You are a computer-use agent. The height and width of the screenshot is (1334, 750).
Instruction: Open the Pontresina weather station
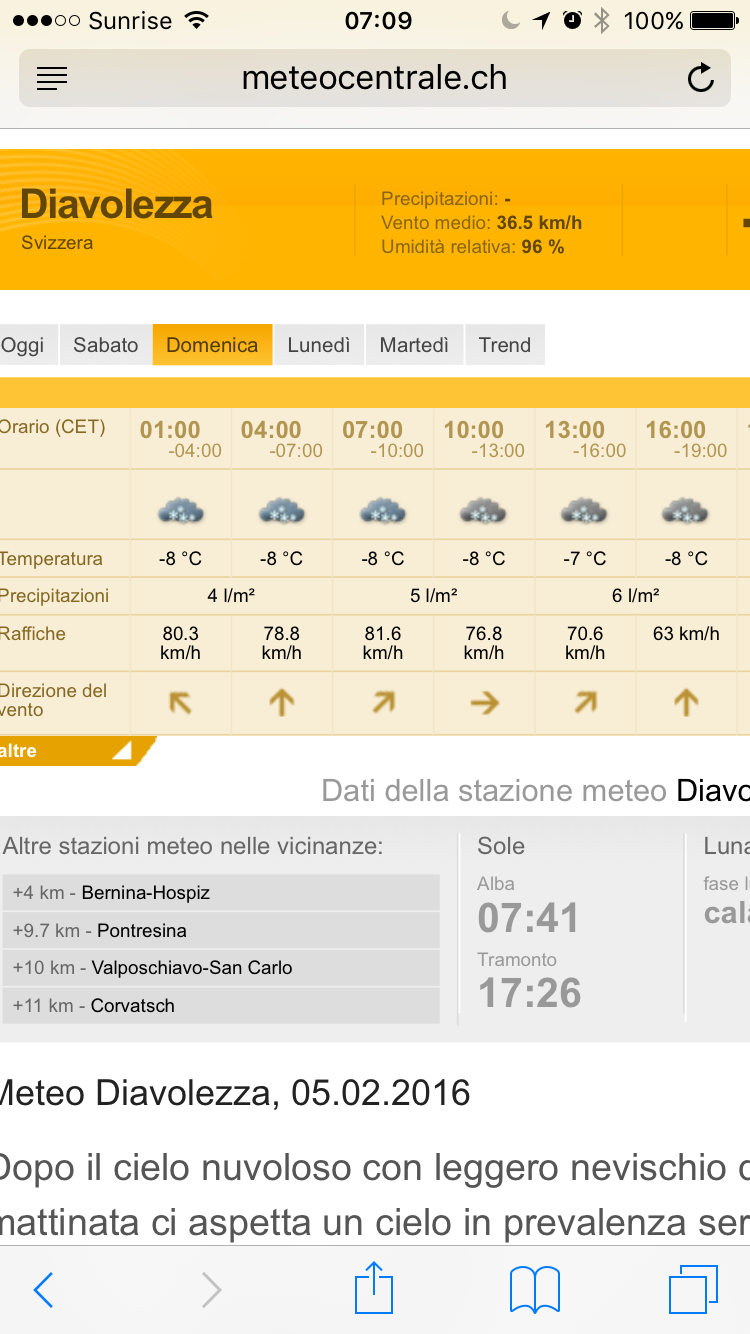[x=141, y=931]
